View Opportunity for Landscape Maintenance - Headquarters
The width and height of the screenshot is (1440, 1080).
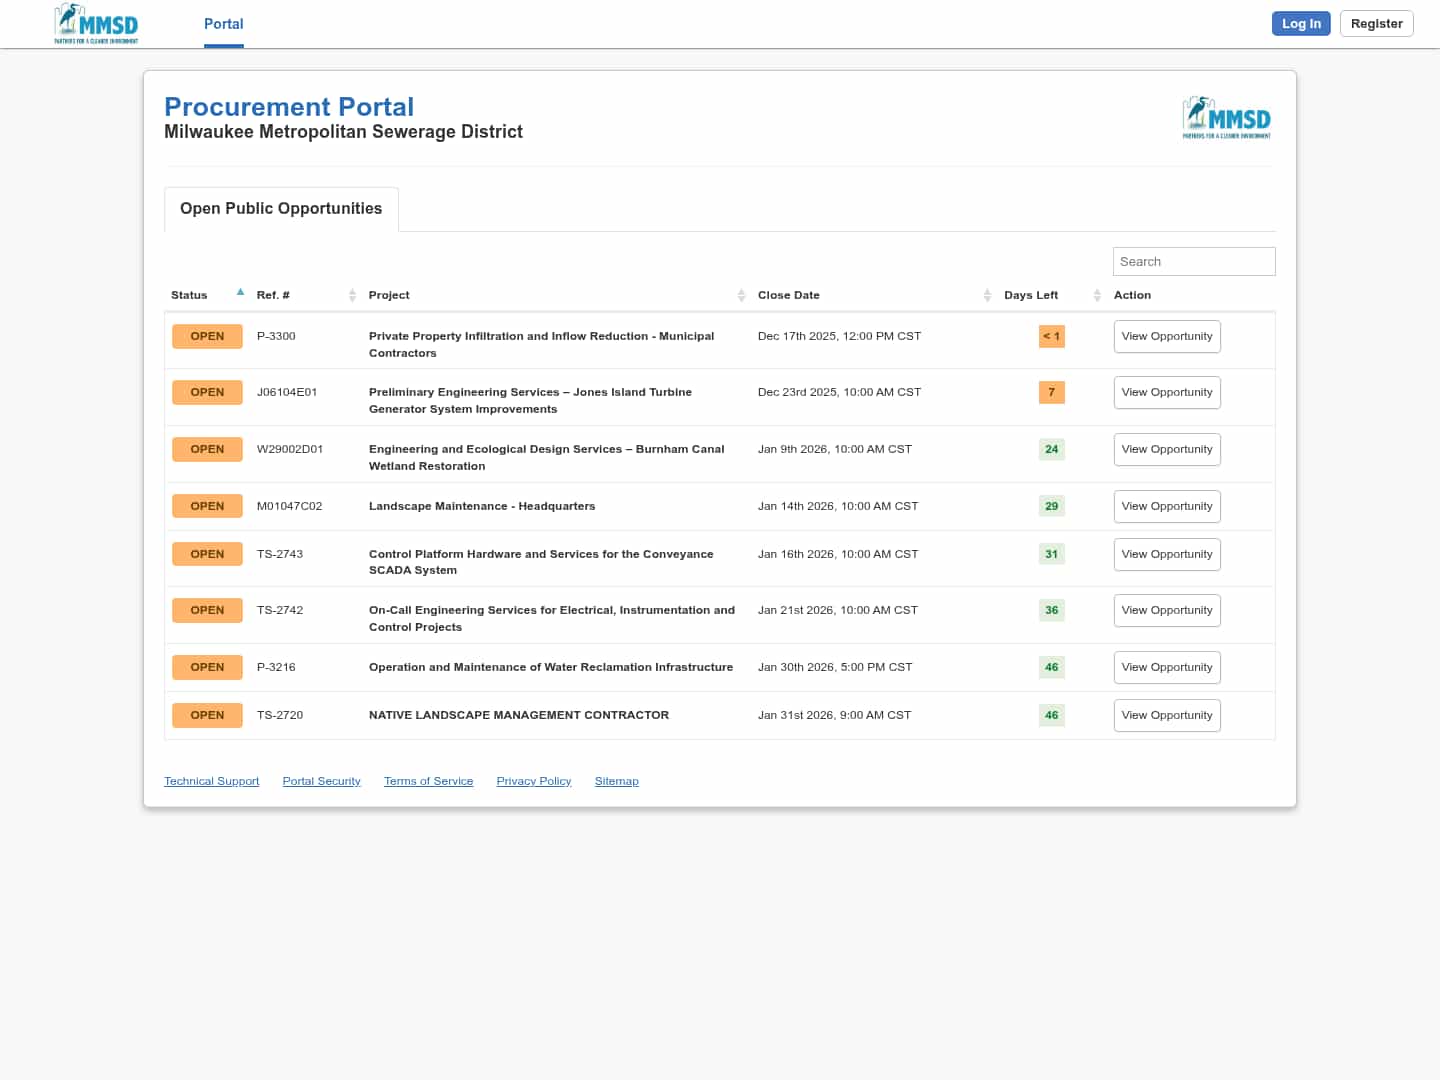pyautogui.click(x=1166, y=507)
